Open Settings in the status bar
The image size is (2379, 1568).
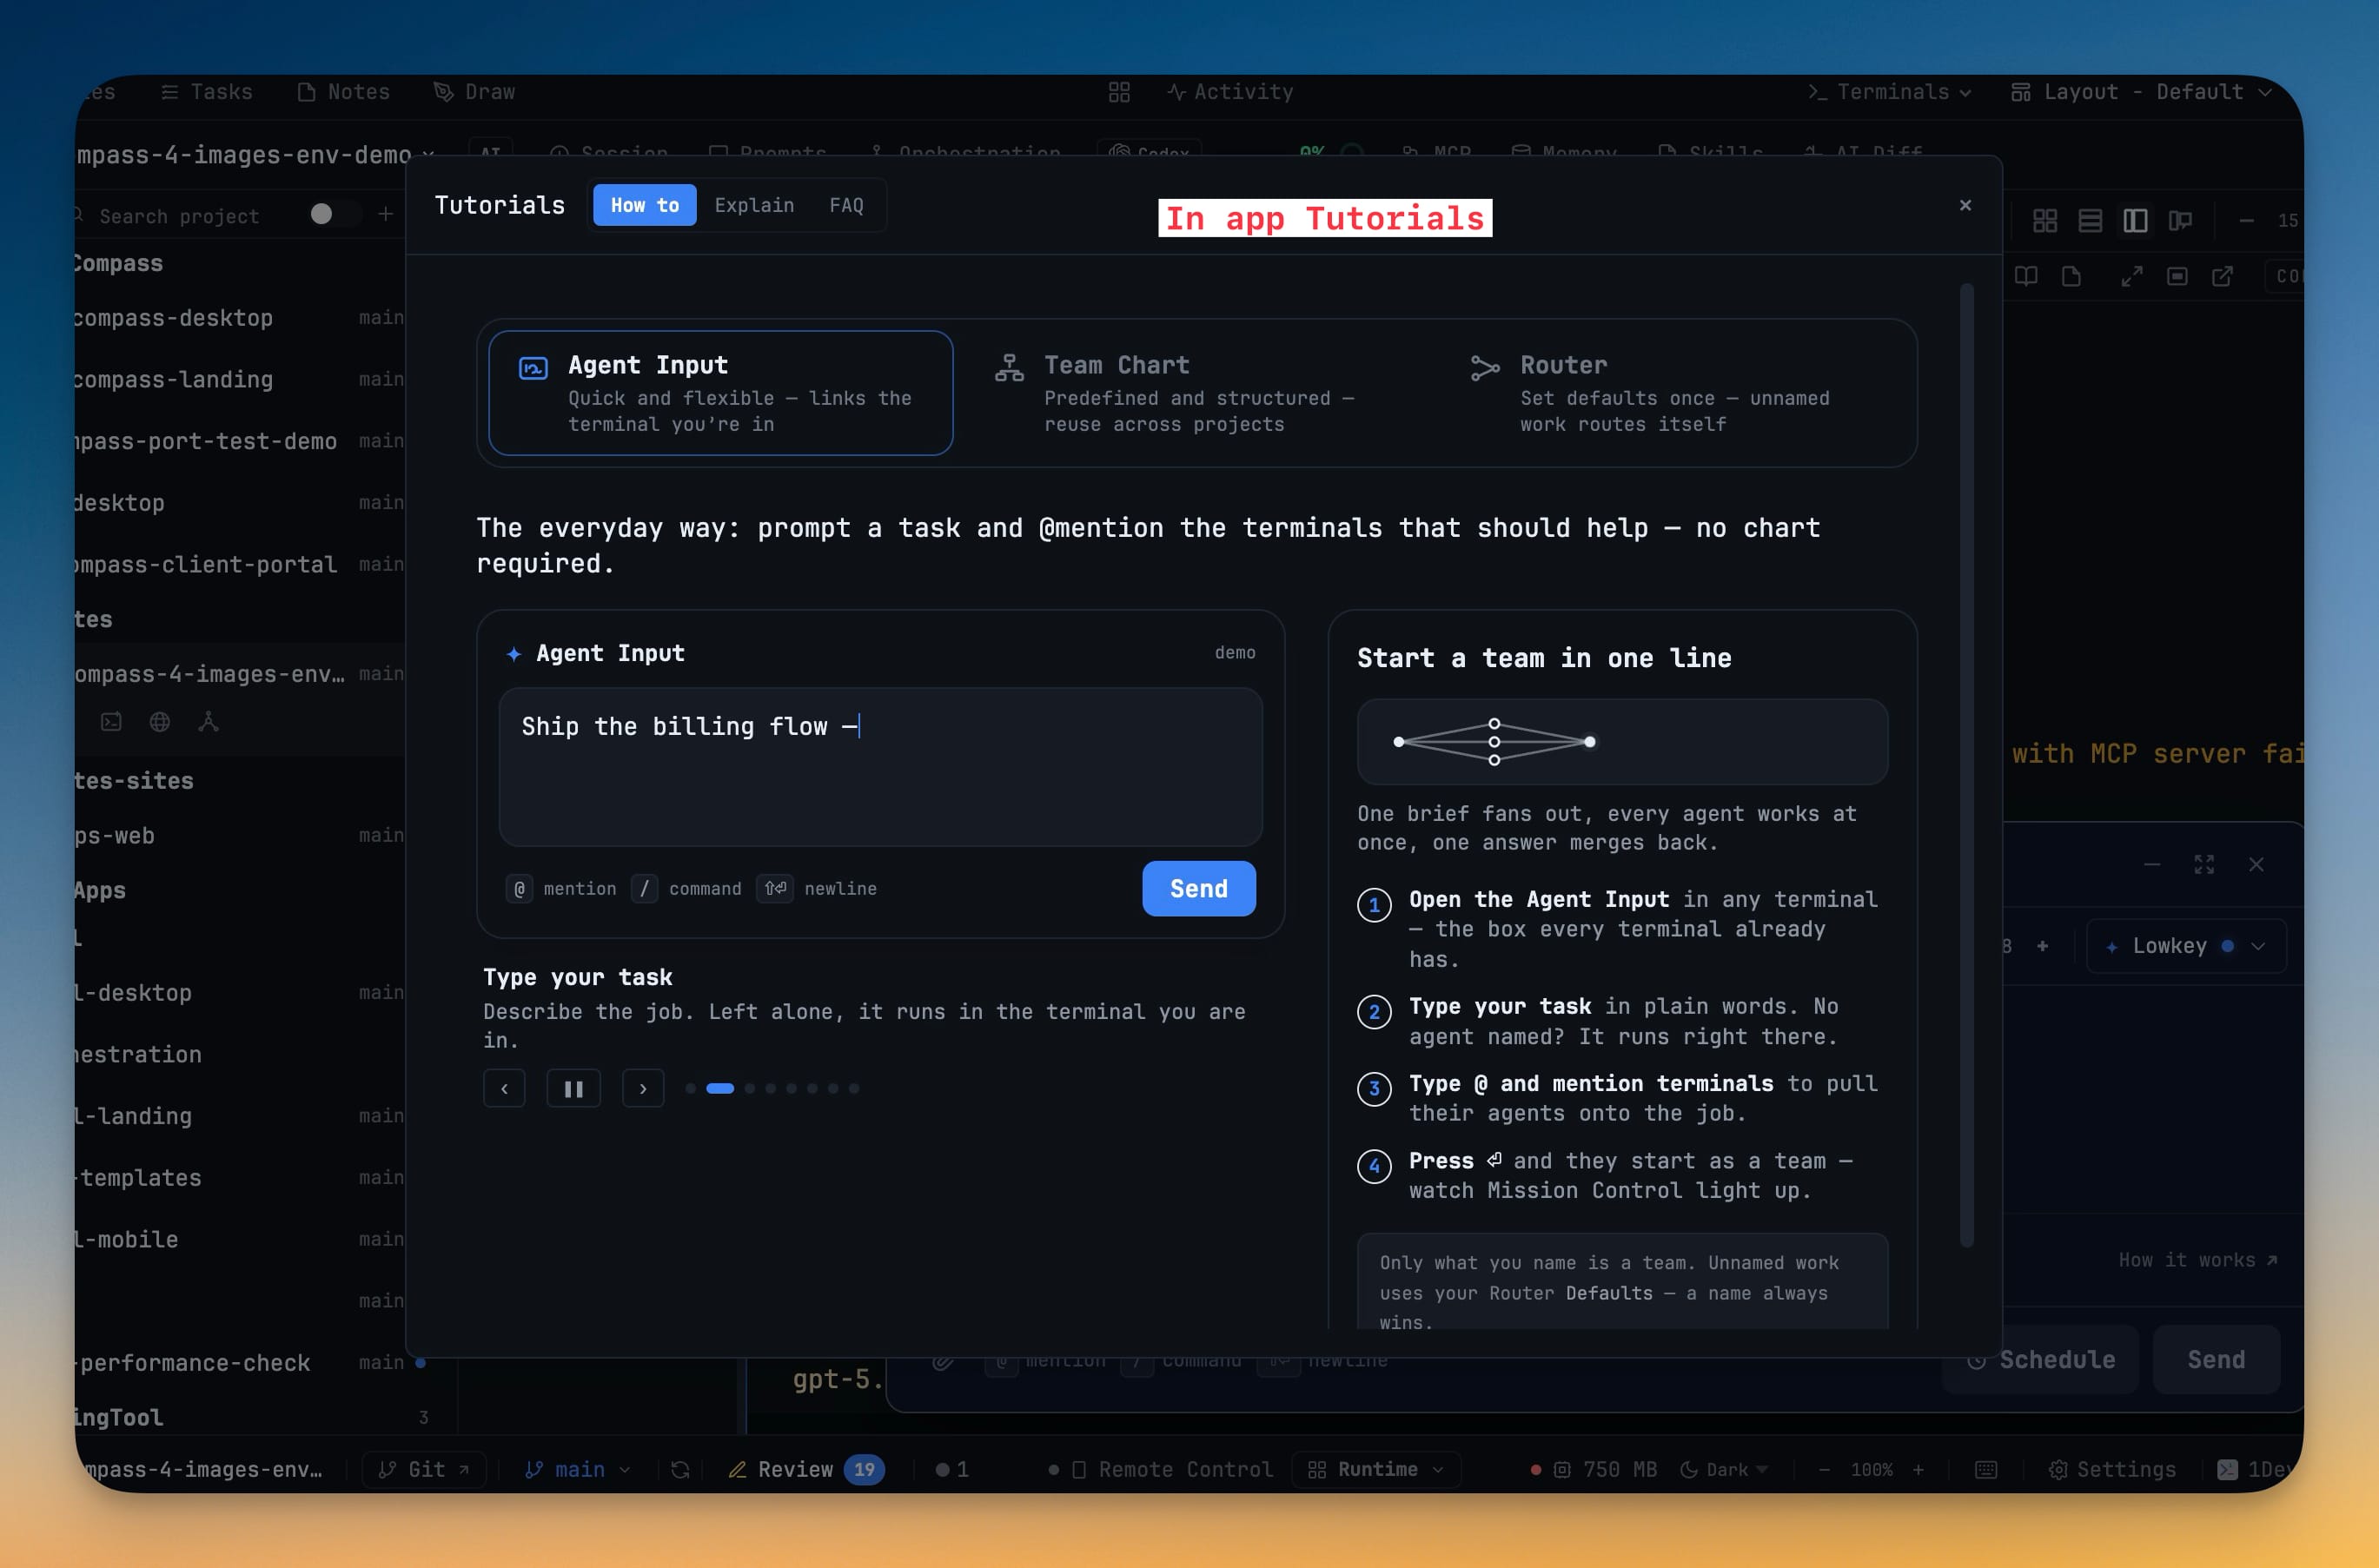[2112, 1469]
